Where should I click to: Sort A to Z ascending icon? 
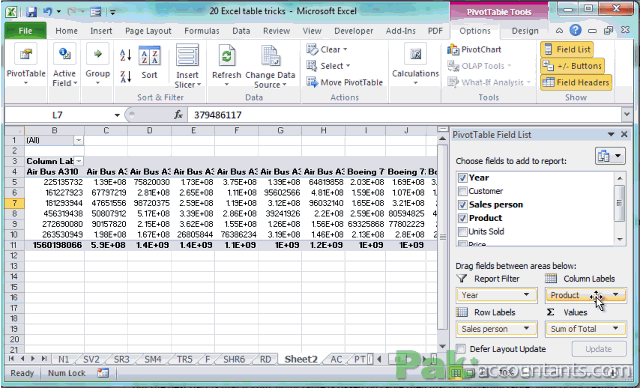(x=125, y=55)
